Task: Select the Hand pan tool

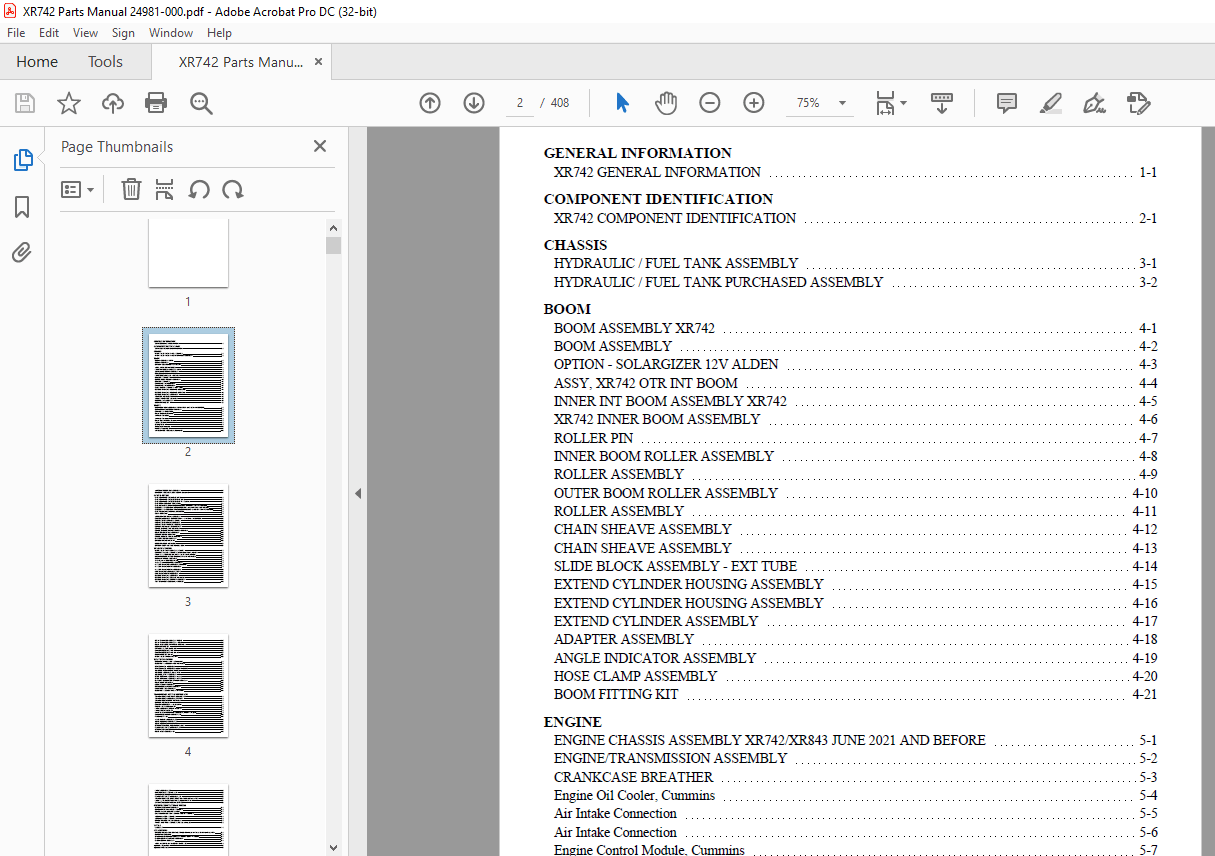Action: [x=666, y=103]
